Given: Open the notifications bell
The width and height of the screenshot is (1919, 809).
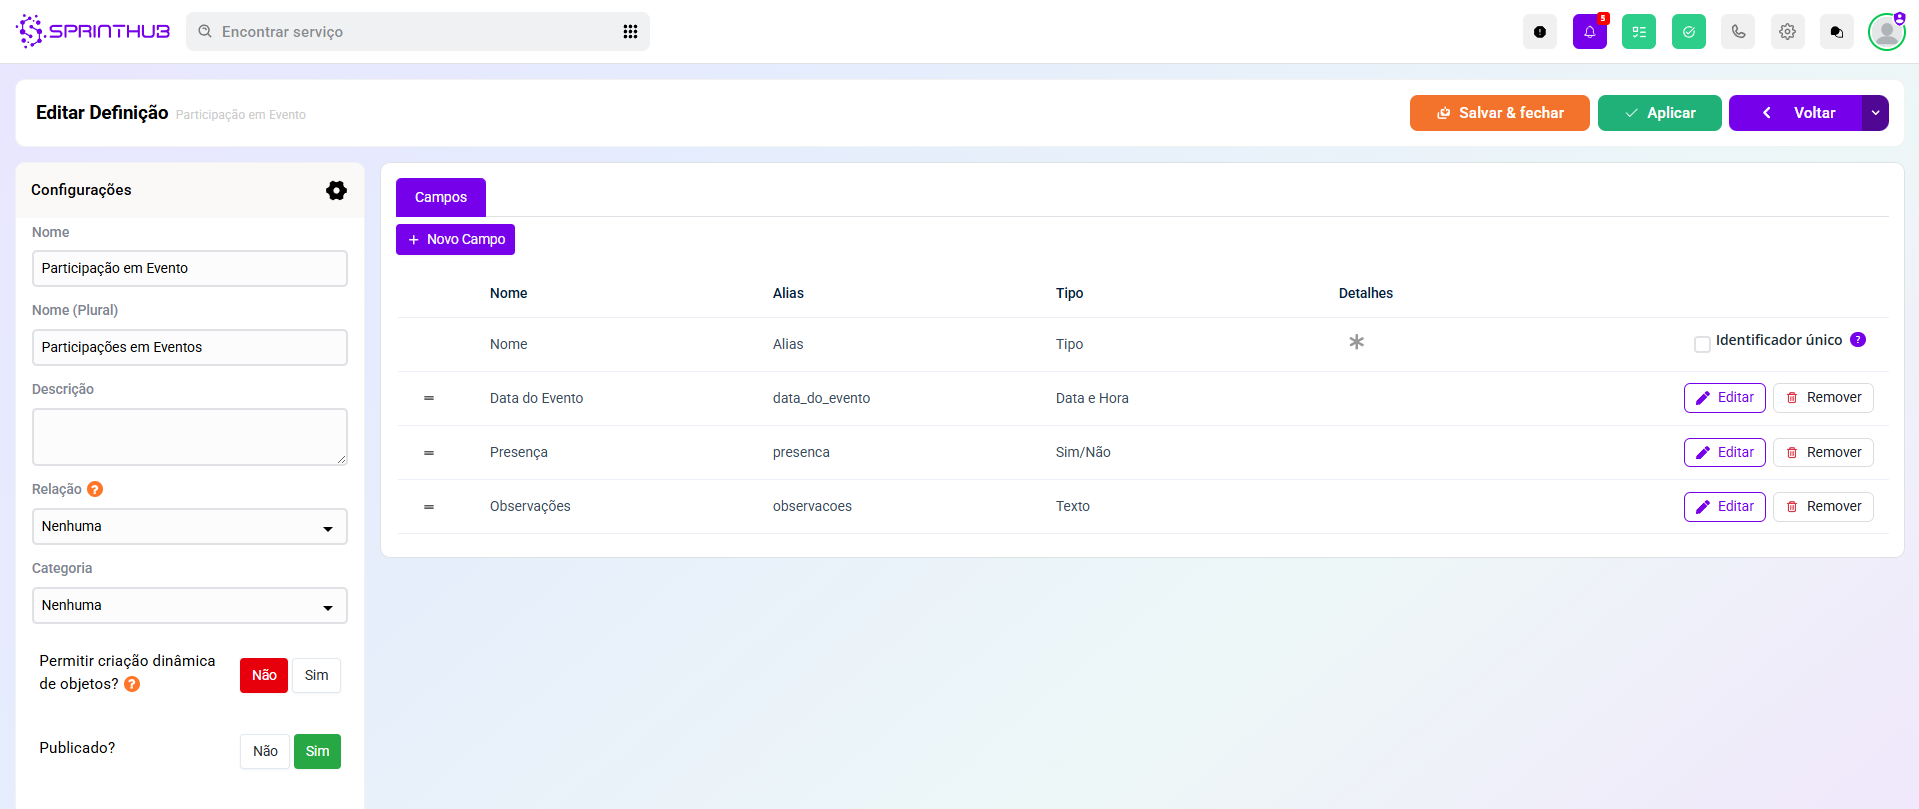Looking at the screenshot, I should 1589,32.
